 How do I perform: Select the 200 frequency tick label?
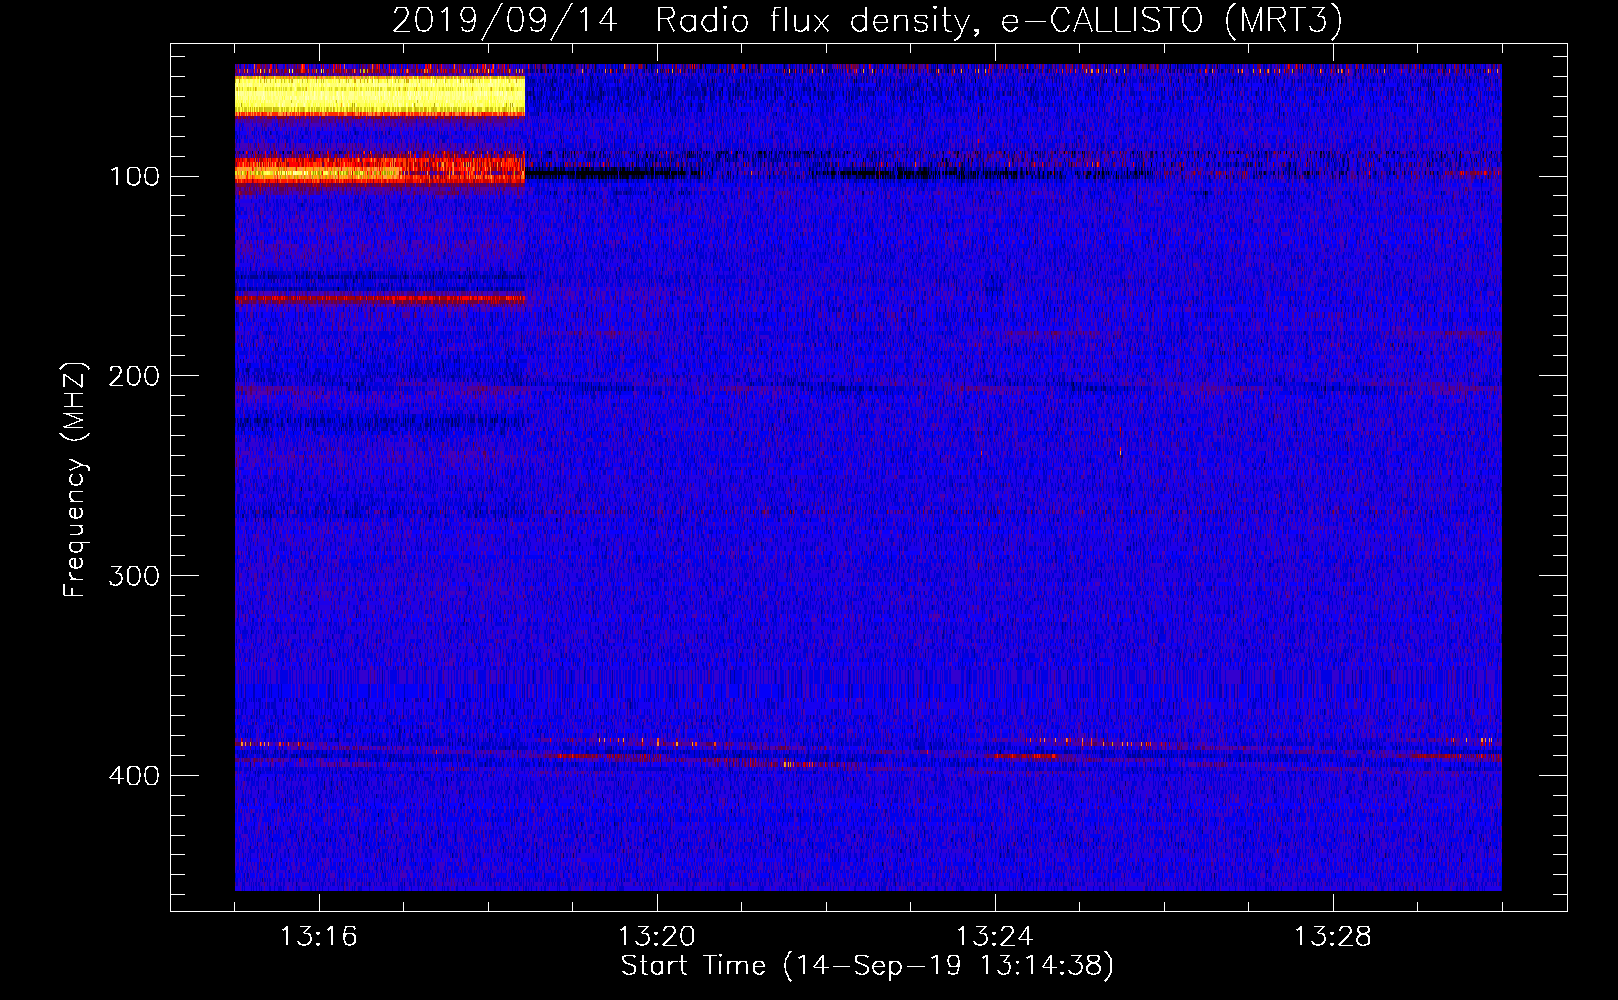[134, 376]
